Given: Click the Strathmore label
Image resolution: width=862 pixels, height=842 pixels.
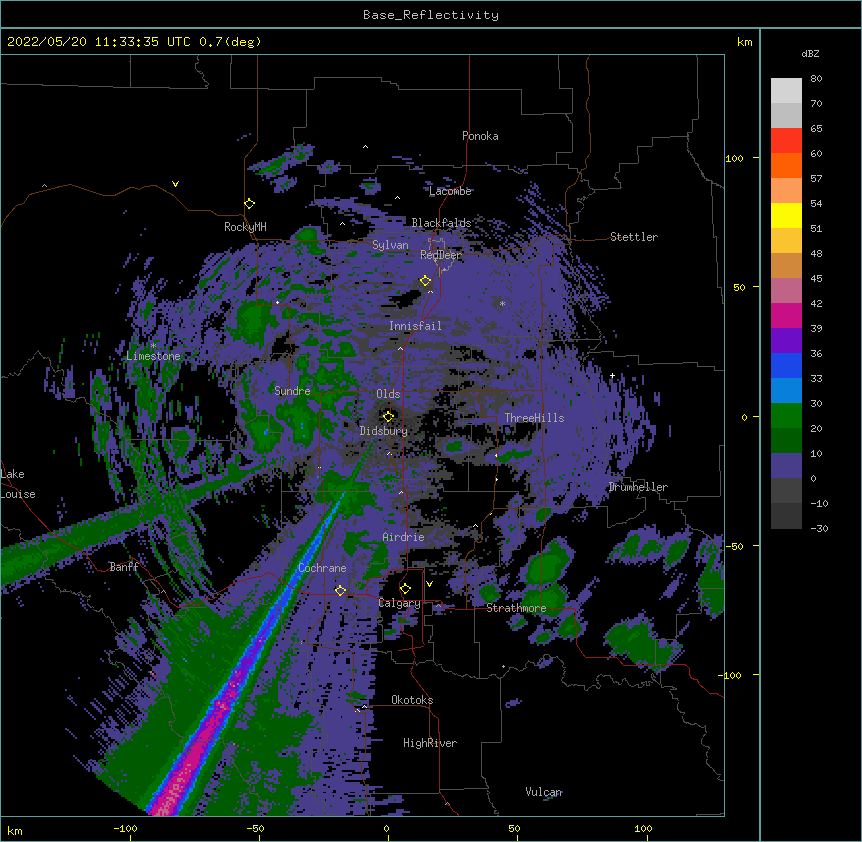Looking at the screenshot, I should coord(516,608).
